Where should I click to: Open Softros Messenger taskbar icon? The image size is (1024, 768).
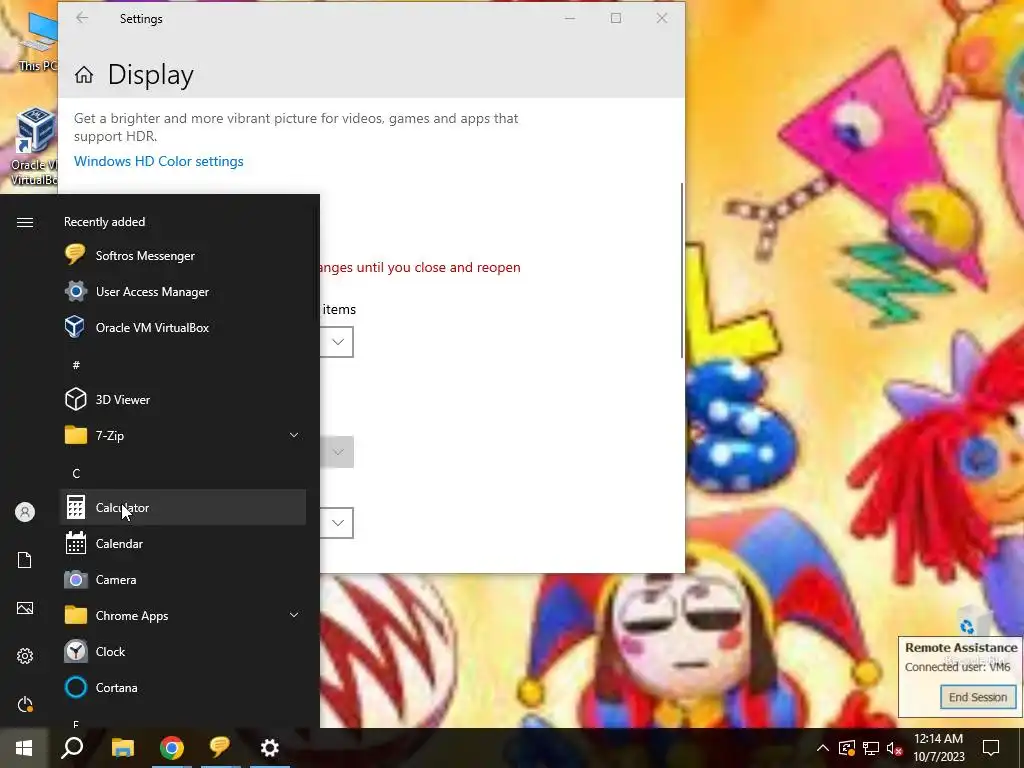(220, 748)
